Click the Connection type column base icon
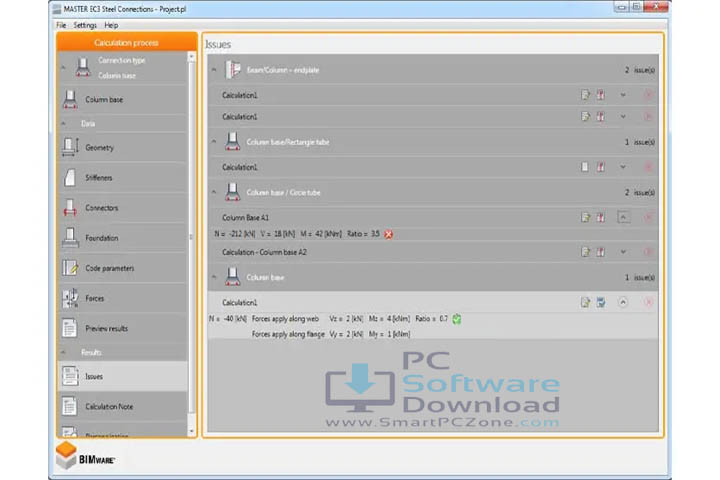Image resolution: width=720 pixels, height=480 pixels. 83,68
